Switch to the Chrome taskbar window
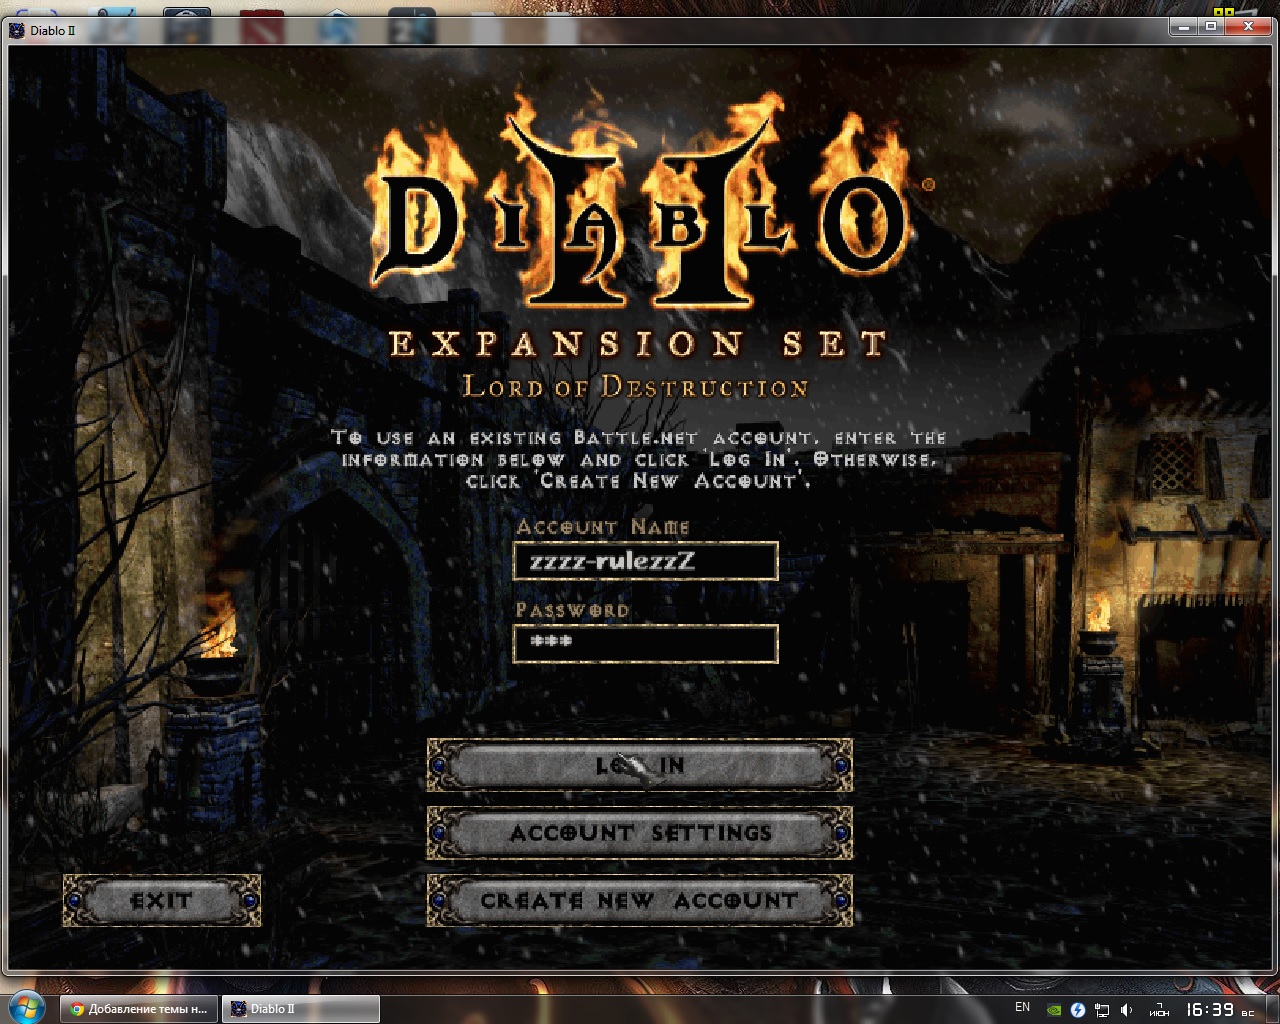This screenshot has width=1280, height=1024. 138,1009
